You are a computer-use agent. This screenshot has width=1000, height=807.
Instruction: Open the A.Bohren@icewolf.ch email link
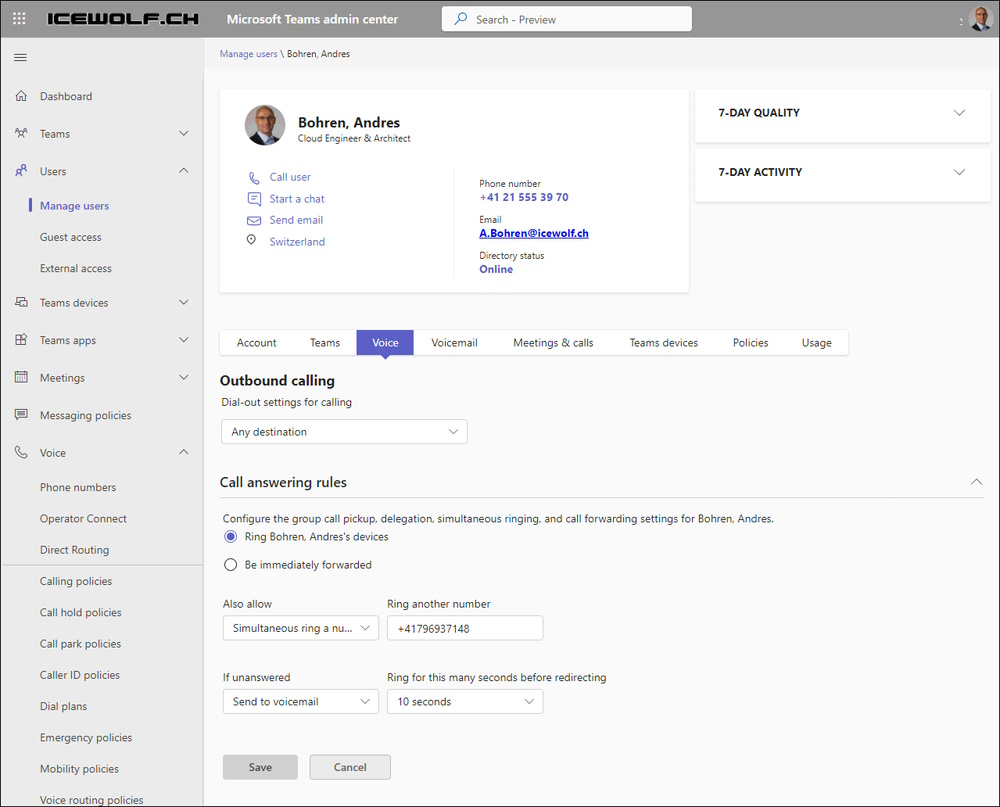[534, 233]
